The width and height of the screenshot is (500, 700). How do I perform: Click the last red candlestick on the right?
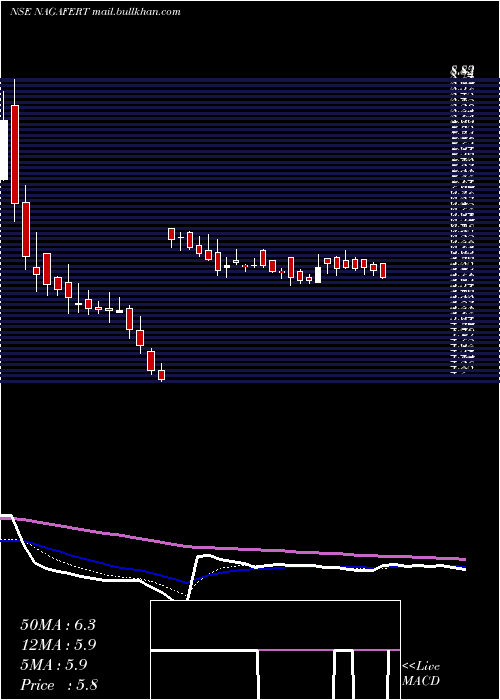tap(383, 271)
